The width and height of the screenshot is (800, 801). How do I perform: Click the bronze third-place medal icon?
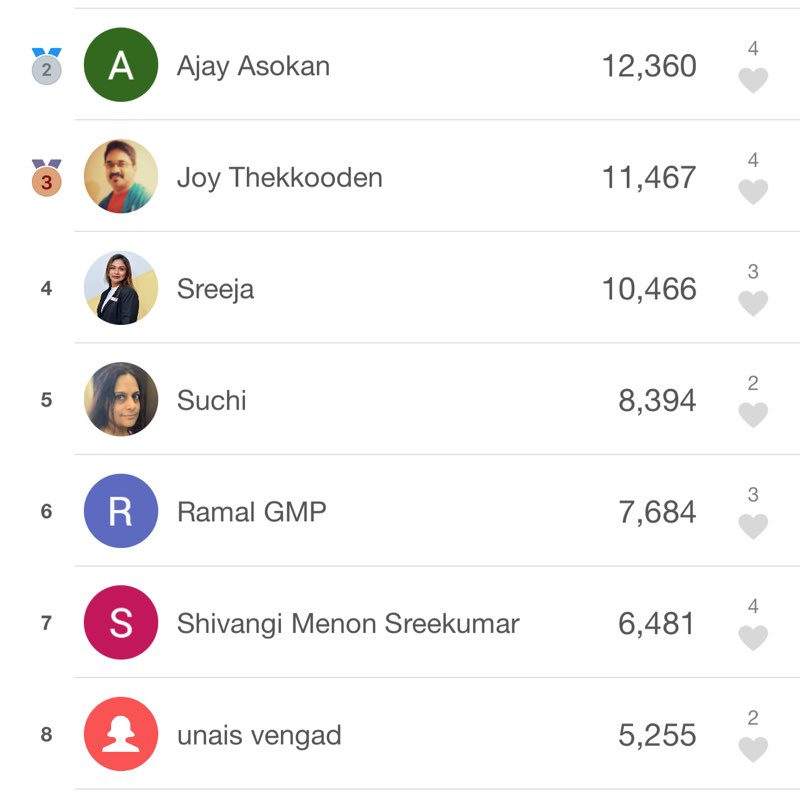click(x=46, y=177)
